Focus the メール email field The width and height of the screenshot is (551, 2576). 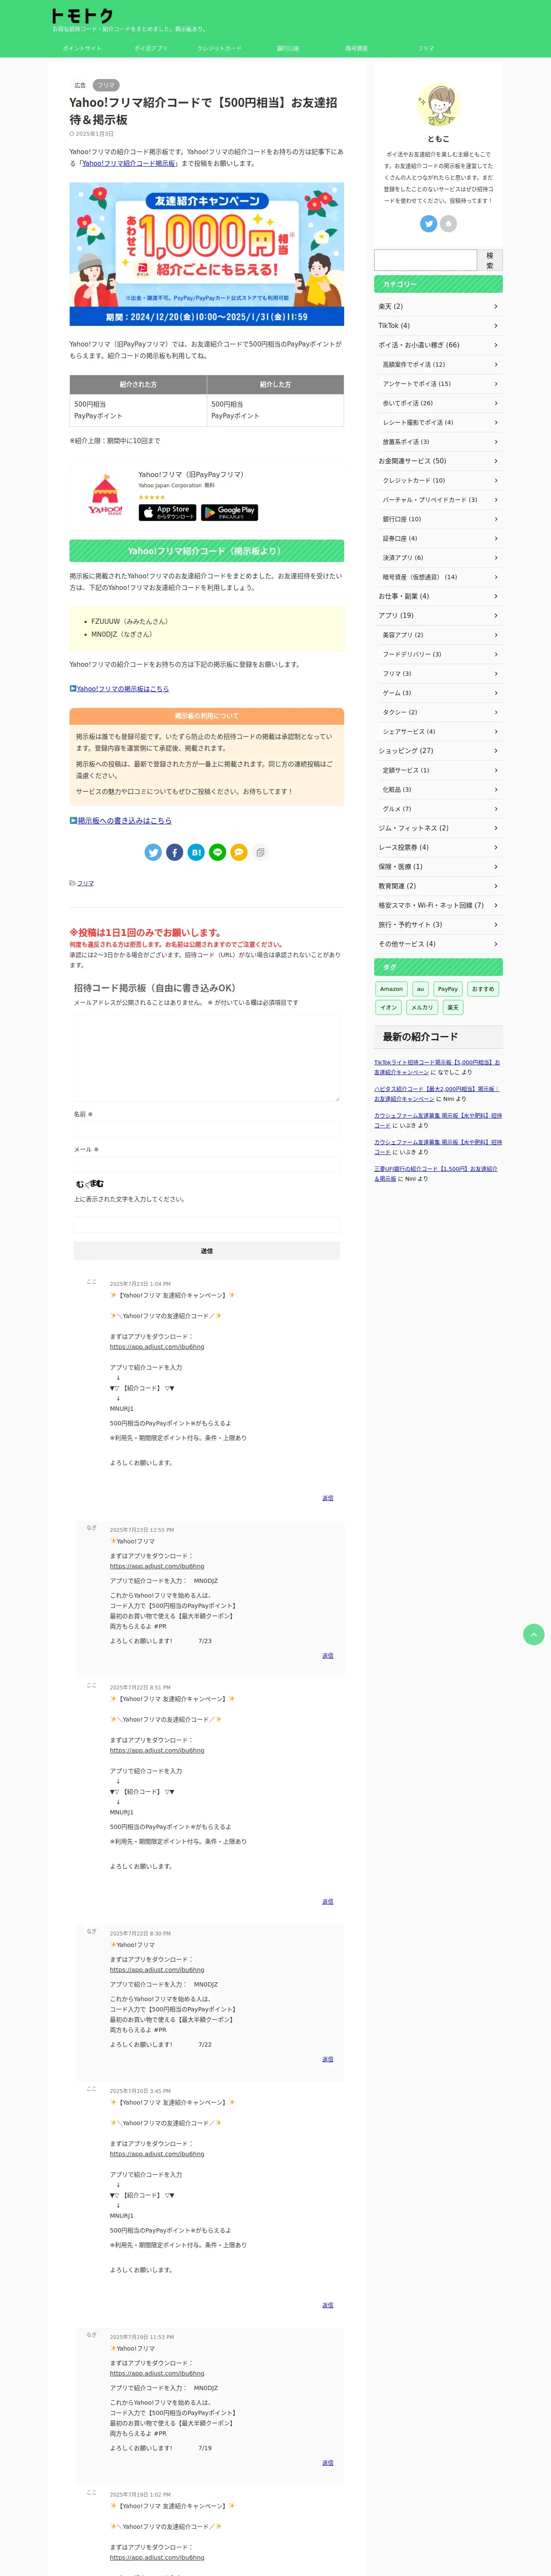pos(207,1165)
